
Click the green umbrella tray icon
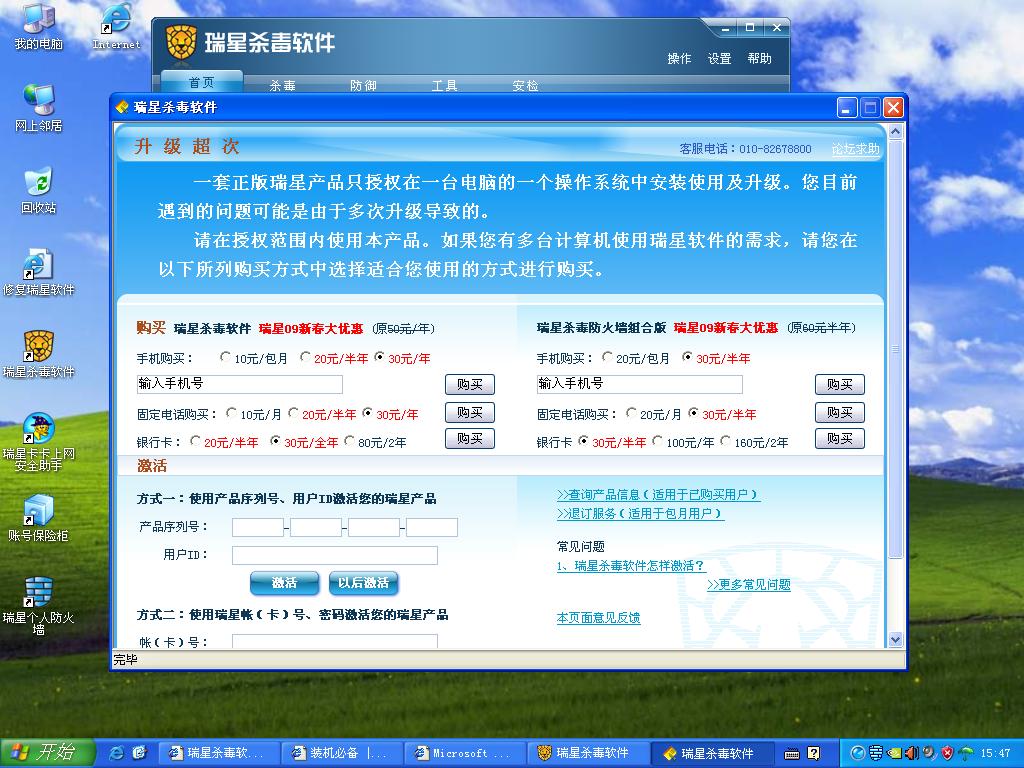point(965,753)
